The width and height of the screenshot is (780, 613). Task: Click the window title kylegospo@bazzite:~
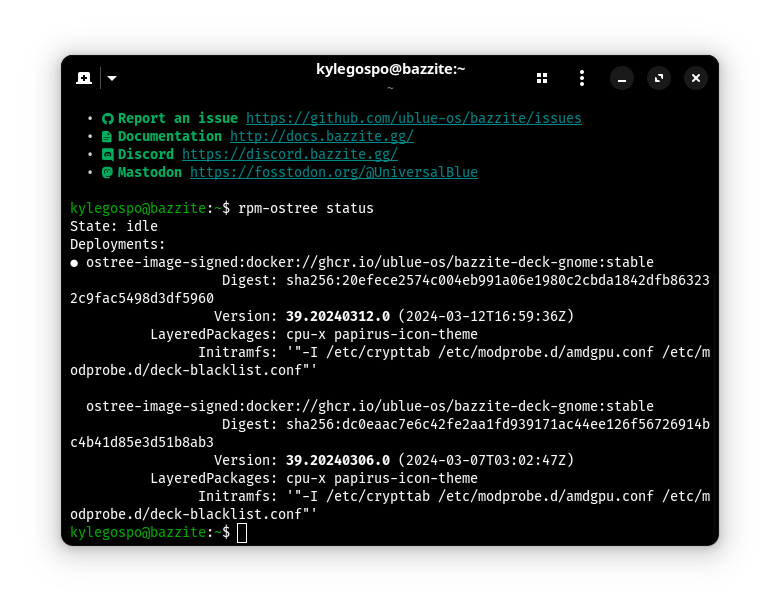[x=390, y=69]
